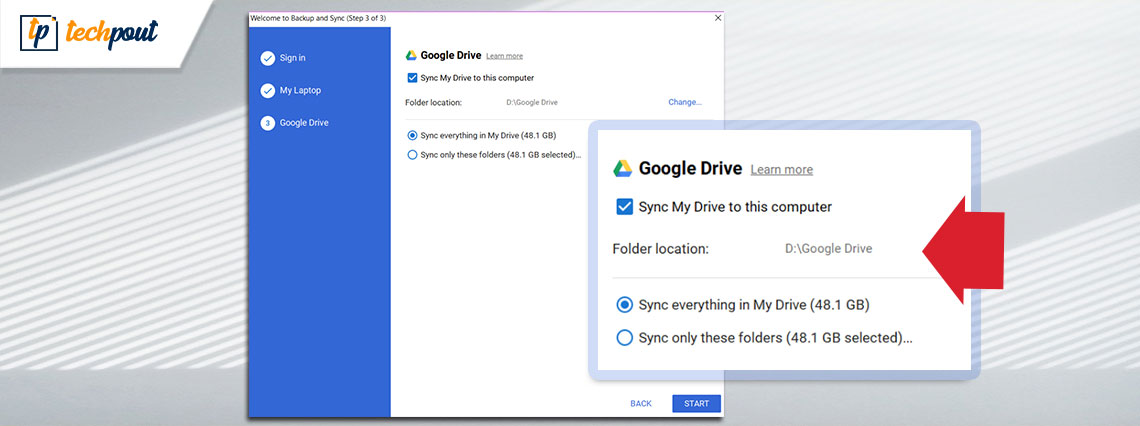Select Sync everything radio in enlarged callout

point(624,305)
